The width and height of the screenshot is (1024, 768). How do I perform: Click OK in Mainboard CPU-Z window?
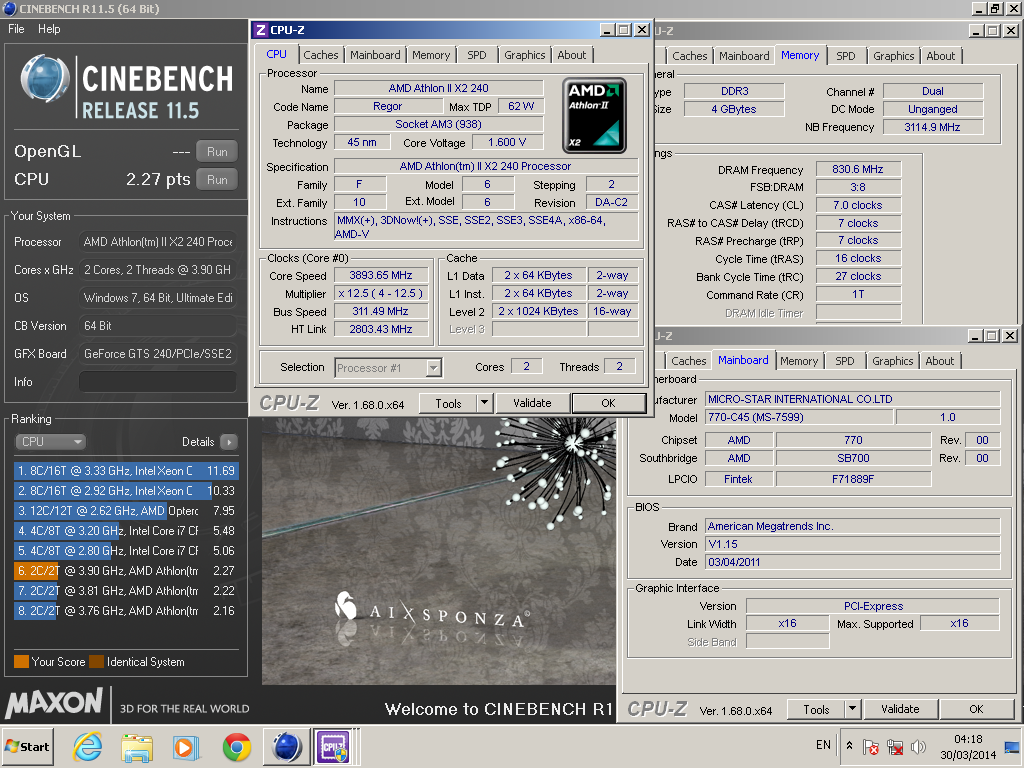(976, 709)
